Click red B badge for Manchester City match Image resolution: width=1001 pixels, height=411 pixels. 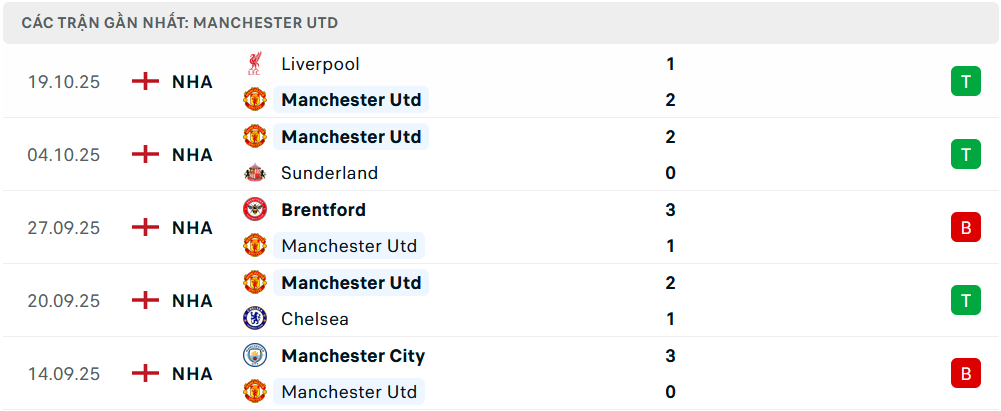click(965, 374)
